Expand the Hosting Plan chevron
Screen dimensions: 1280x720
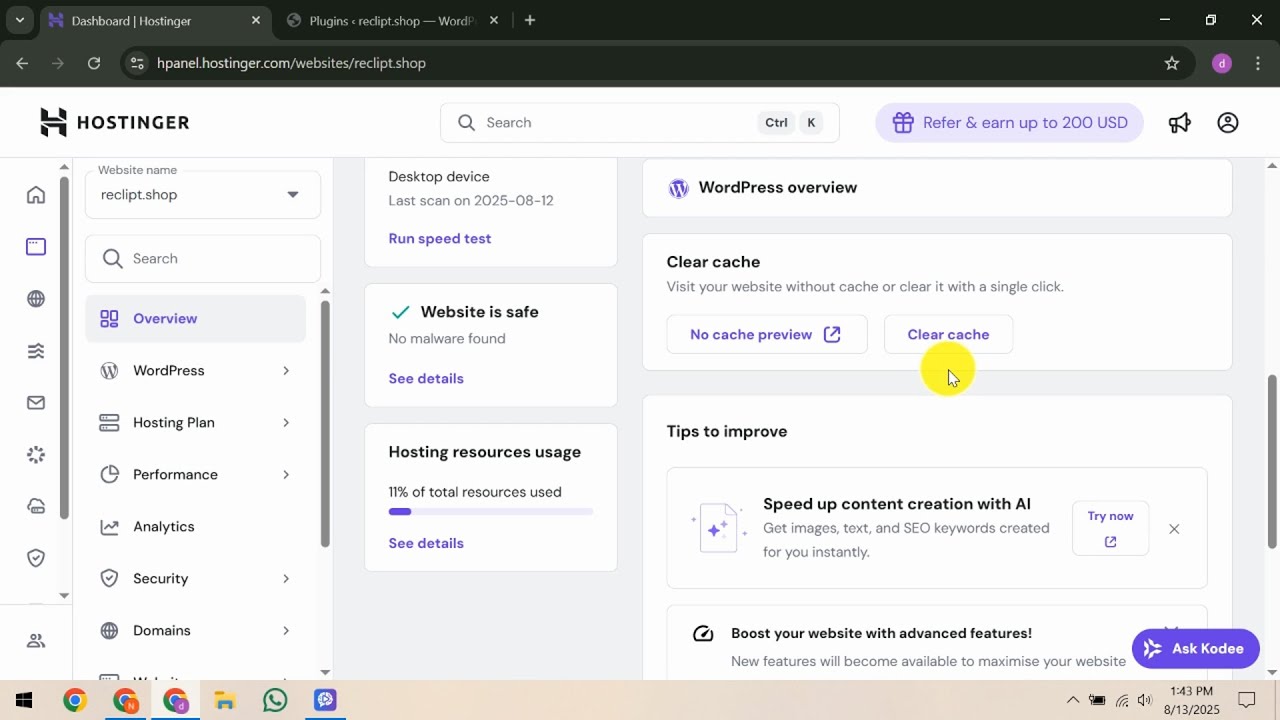[286, 423]
